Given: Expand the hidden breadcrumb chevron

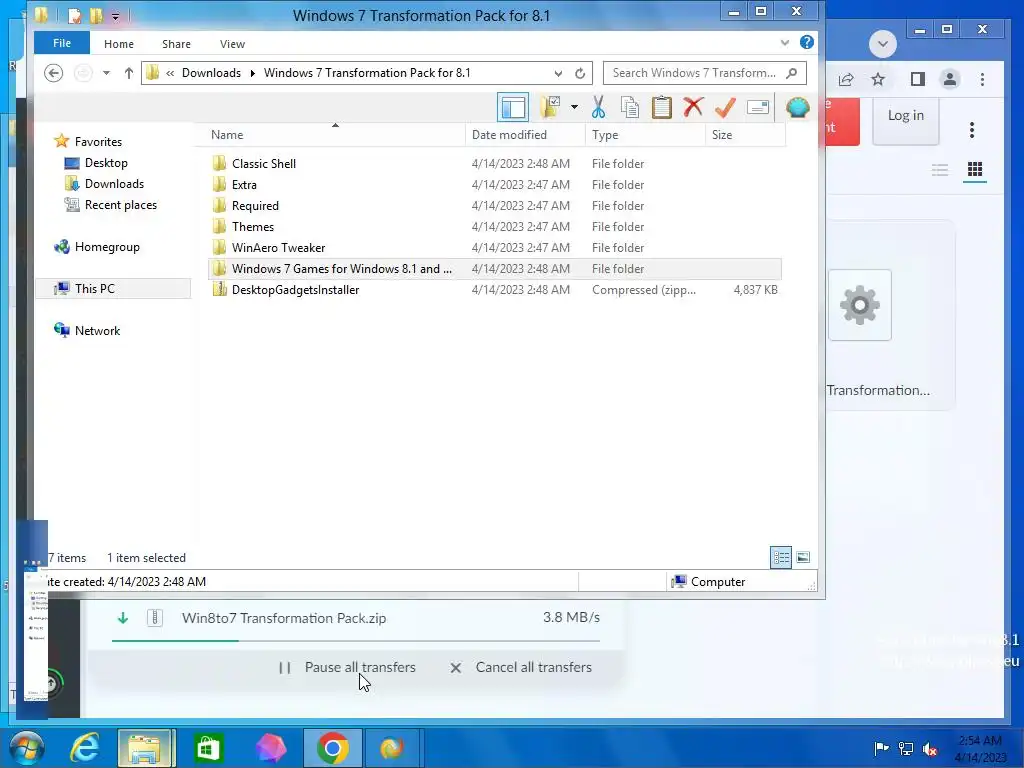Looking at the screenshot, I should 170,73.
